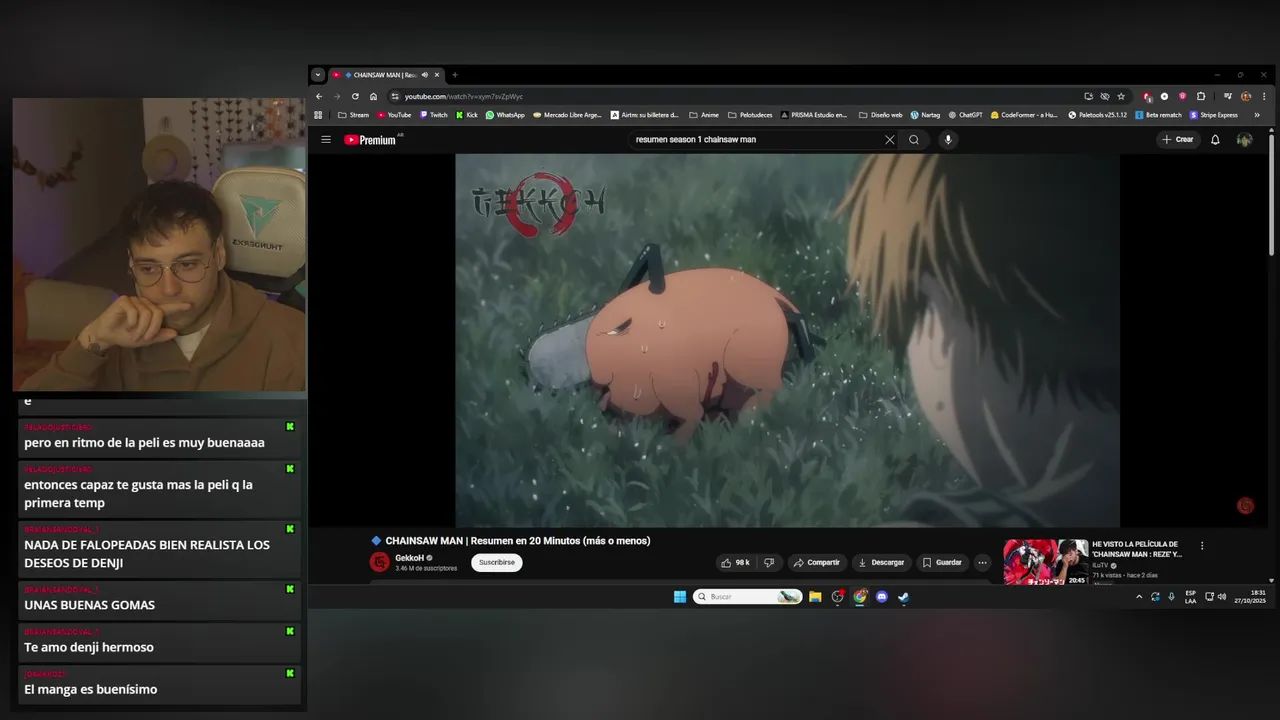Open Chrome three-dot menu
This screenshot has width=1280, height=720.
1262,97
